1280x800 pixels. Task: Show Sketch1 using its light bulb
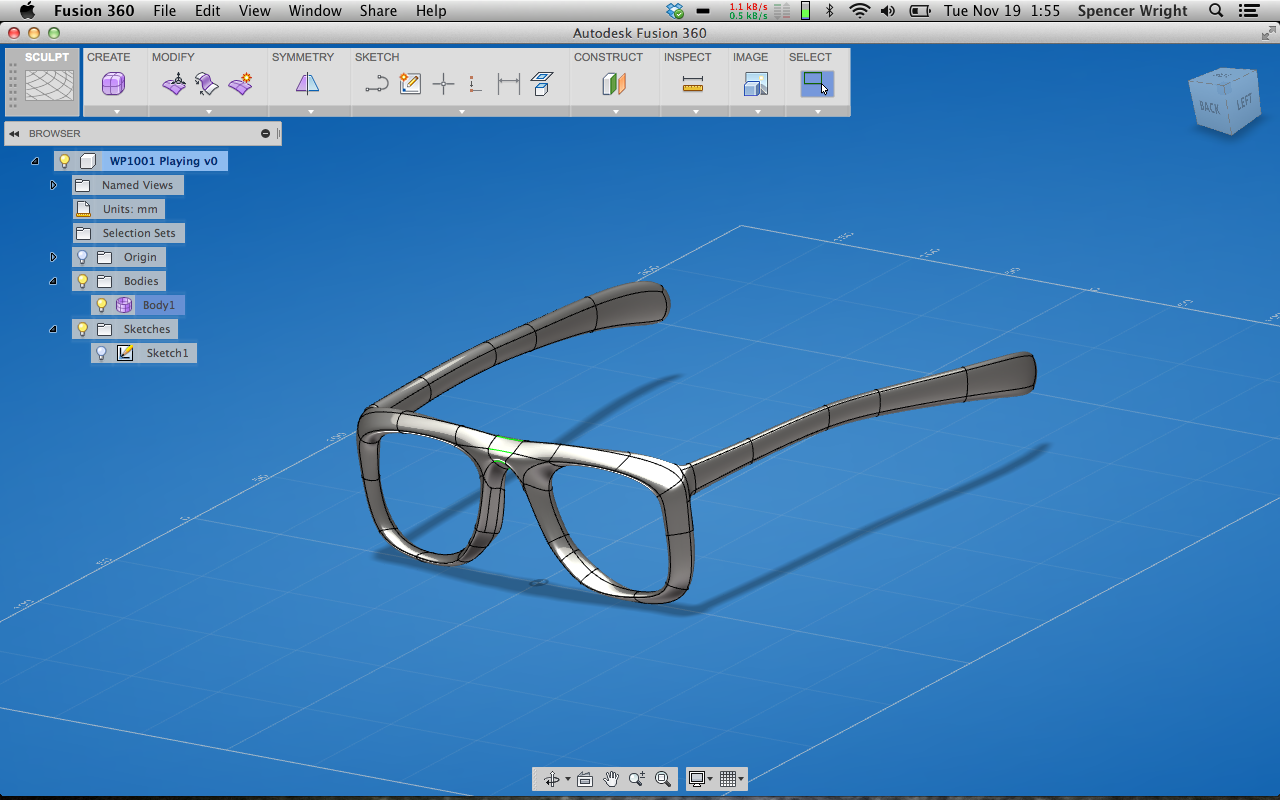click(101, 353)
